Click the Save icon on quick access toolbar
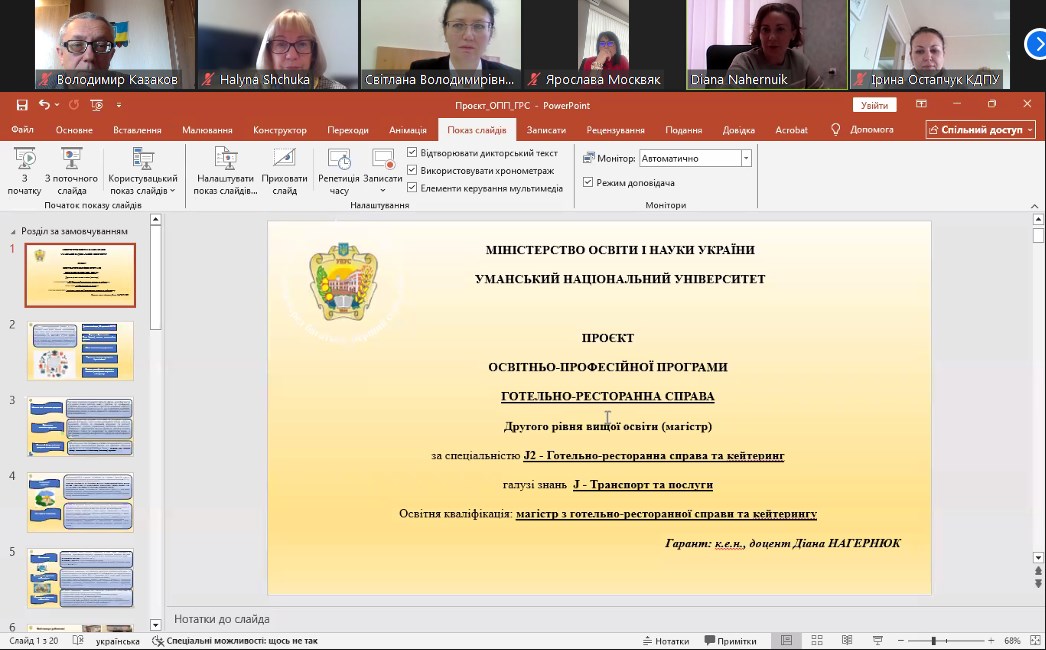 point(22,103)
